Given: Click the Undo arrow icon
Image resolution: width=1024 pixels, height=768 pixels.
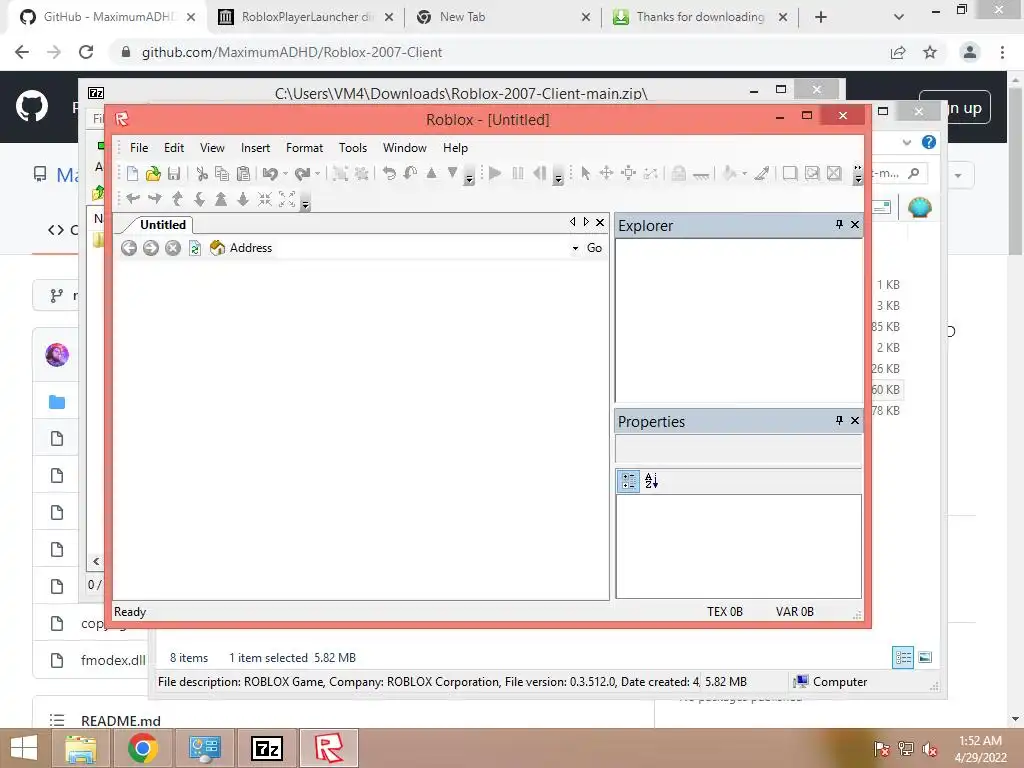Looking at the screenshot, I should pos(270,173).
